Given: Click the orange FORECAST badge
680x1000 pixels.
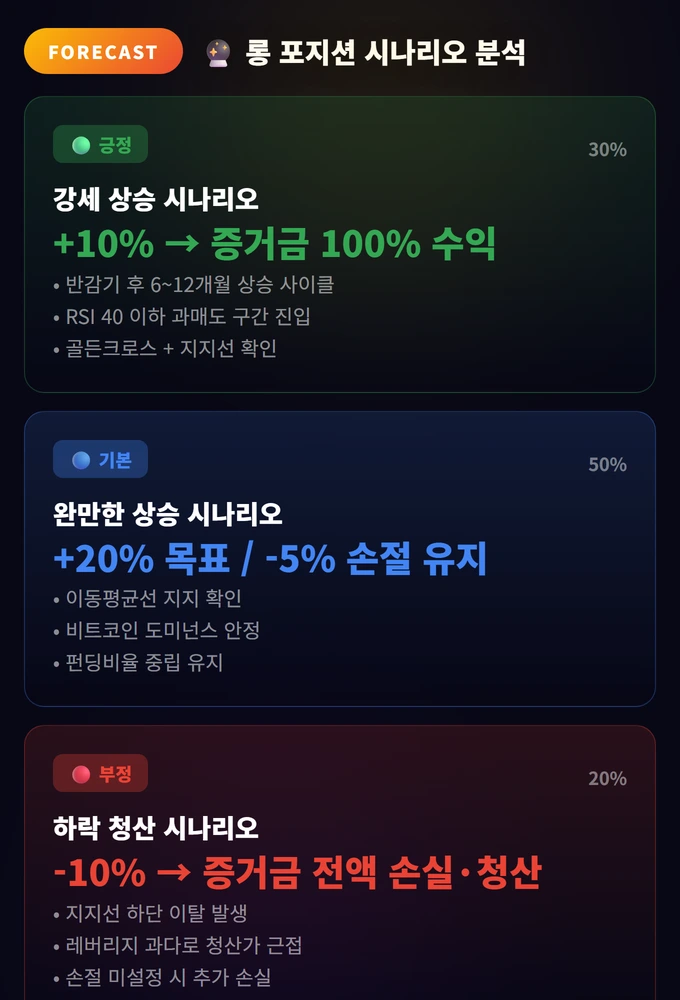Looking at the screenshot, I should [103, 51].
